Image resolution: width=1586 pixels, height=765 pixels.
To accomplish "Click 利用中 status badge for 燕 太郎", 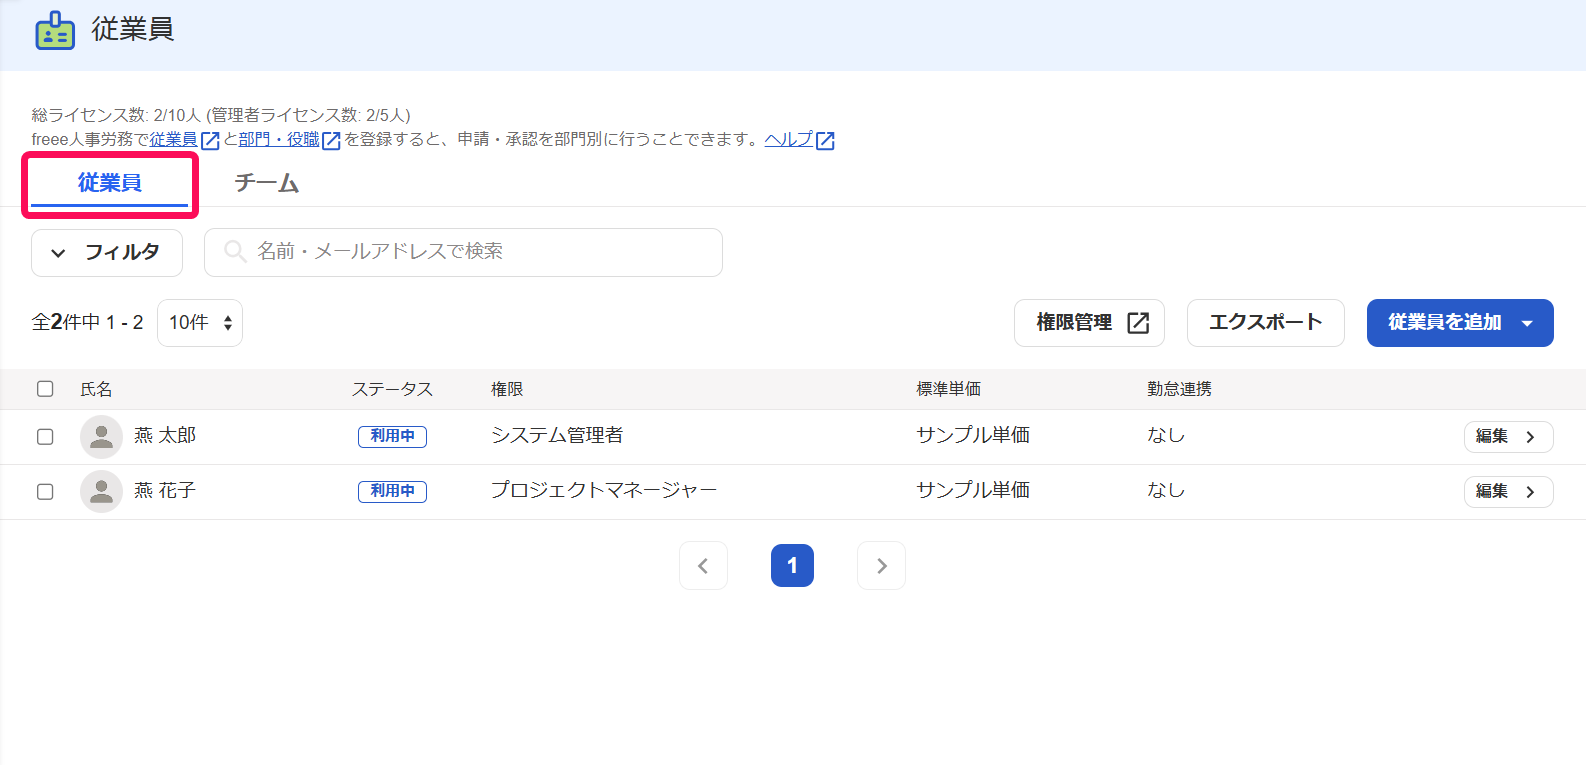I will (x=392, y=436).
